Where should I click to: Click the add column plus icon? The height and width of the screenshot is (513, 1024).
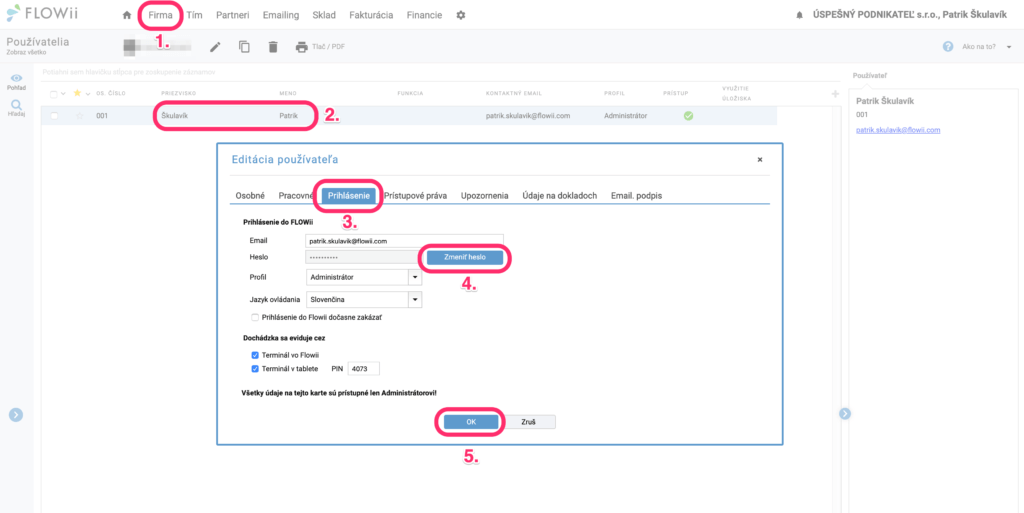click(835, 94)
